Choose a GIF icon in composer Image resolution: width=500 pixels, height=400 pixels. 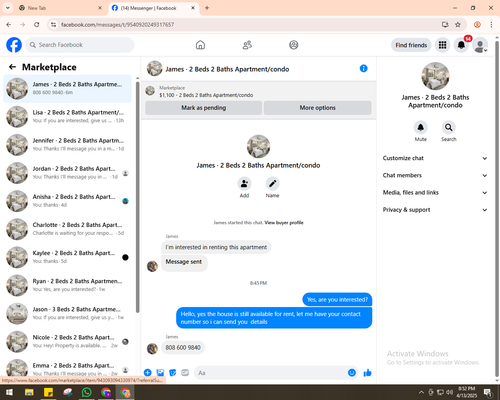[x=185, y=373]
